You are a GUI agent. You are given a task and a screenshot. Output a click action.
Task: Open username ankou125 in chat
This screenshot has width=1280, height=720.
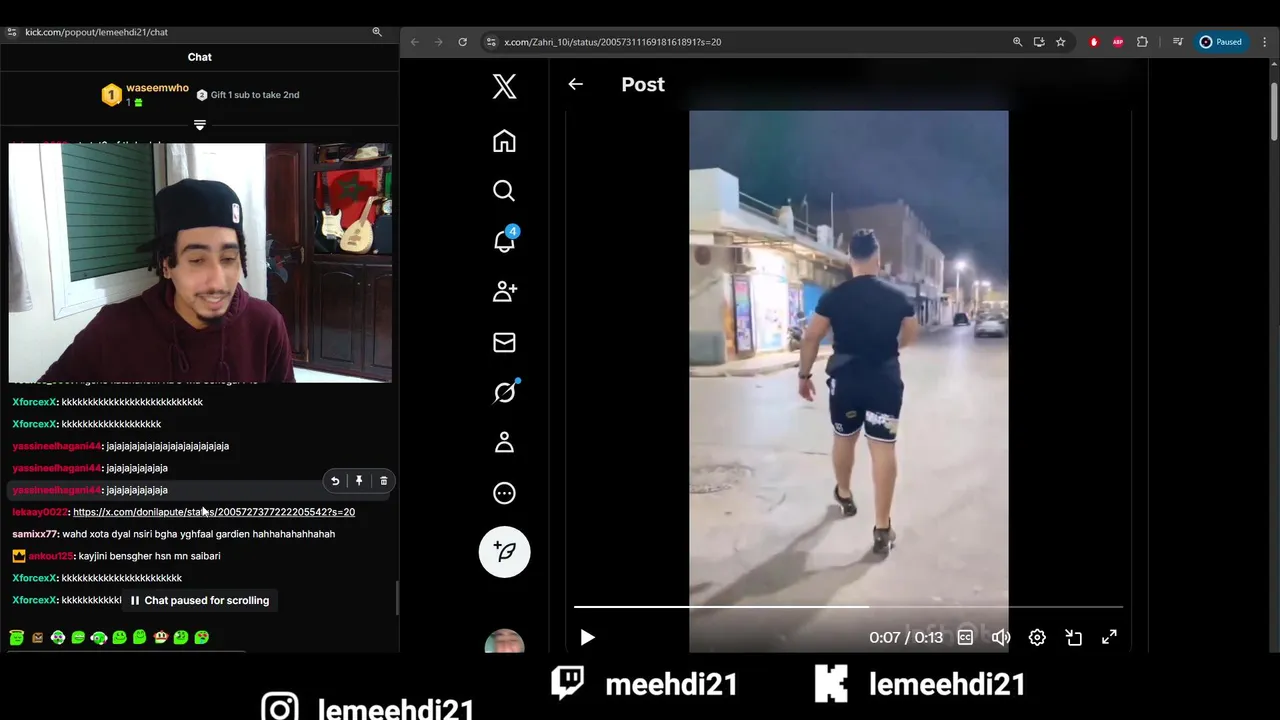tap(51, 556)
